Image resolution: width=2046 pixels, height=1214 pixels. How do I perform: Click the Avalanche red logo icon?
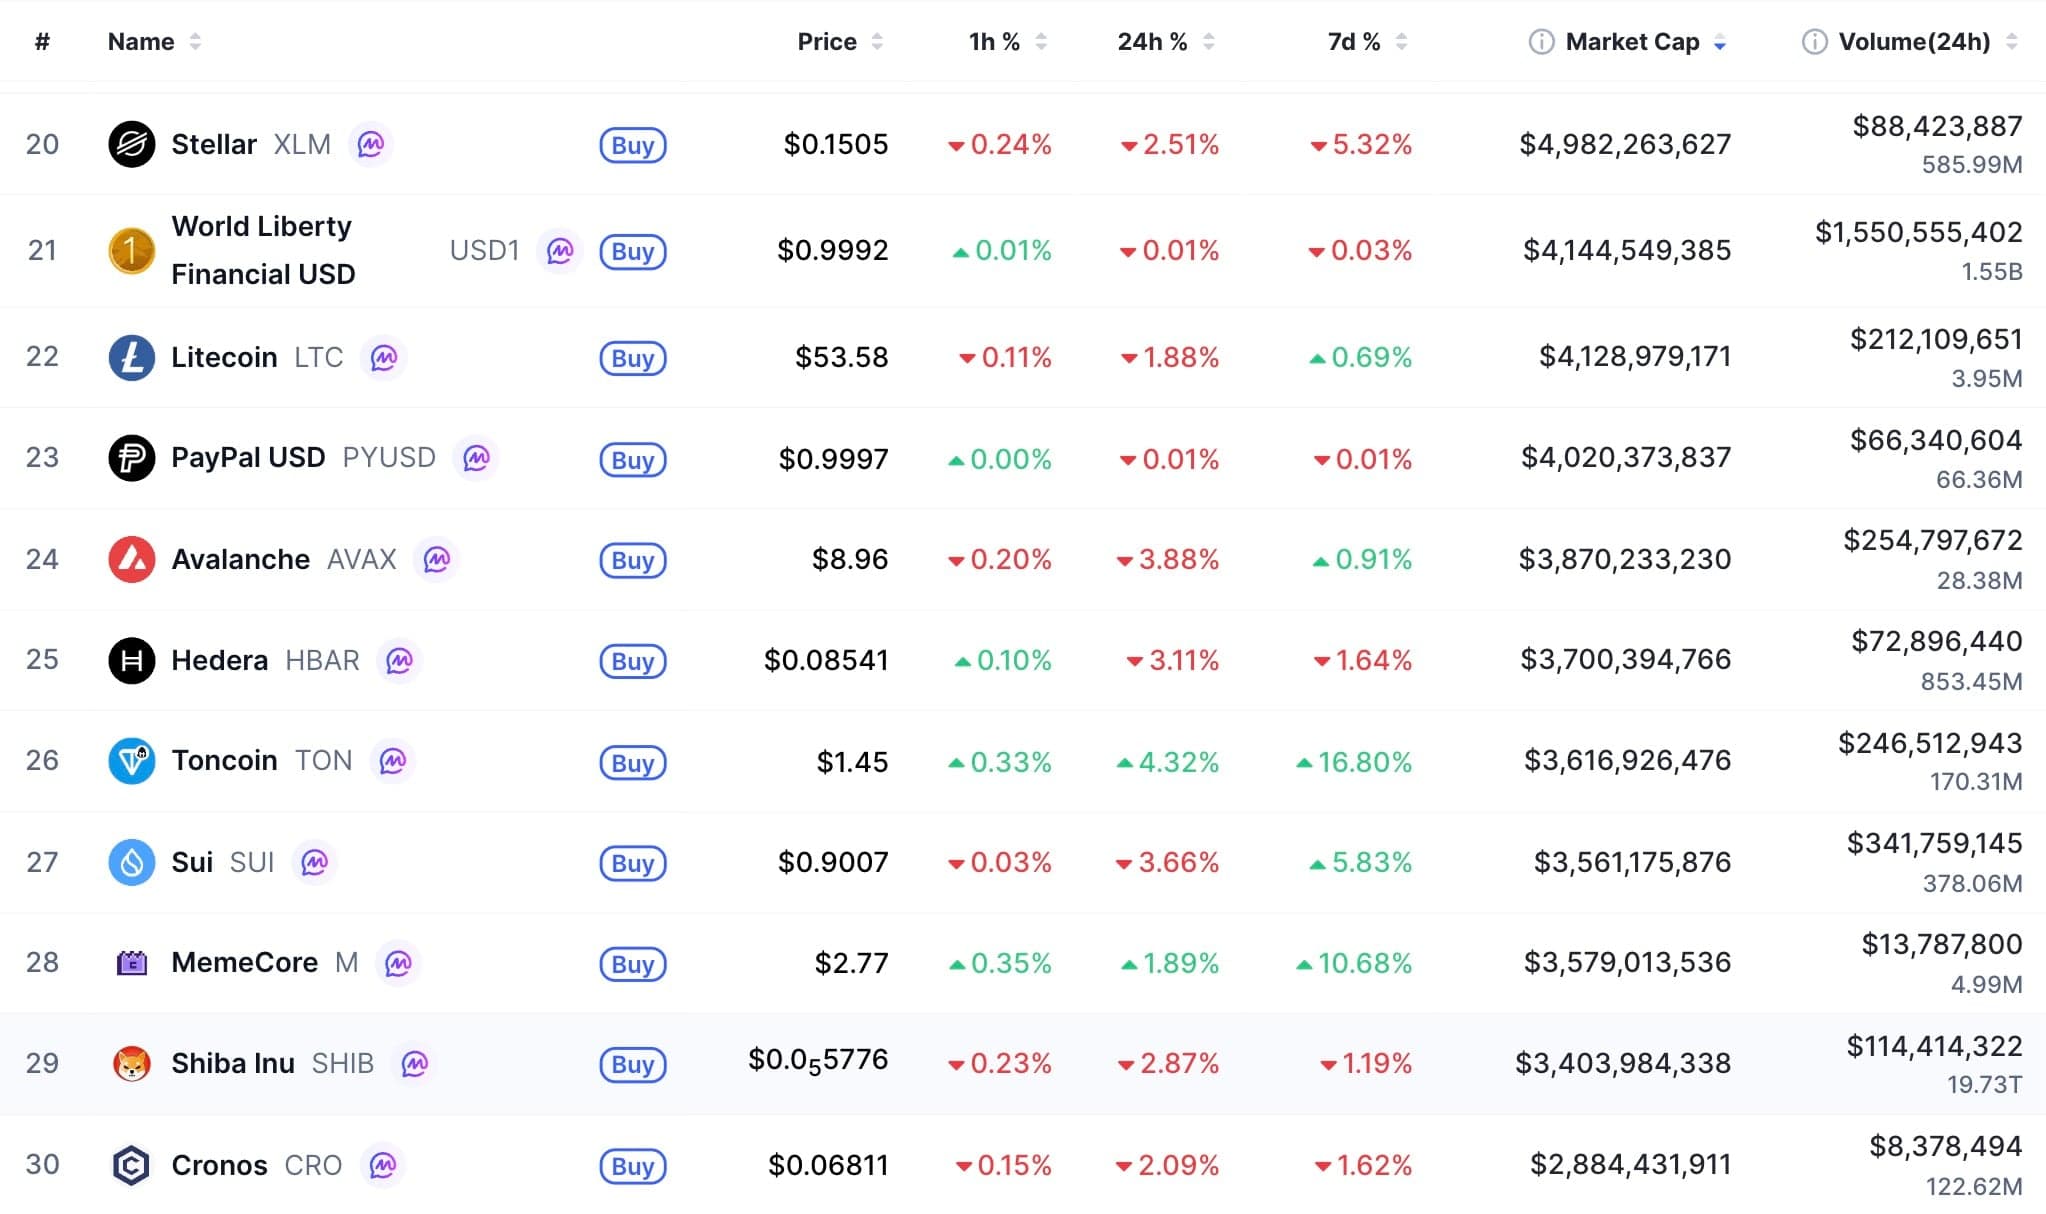click(131, 559)
